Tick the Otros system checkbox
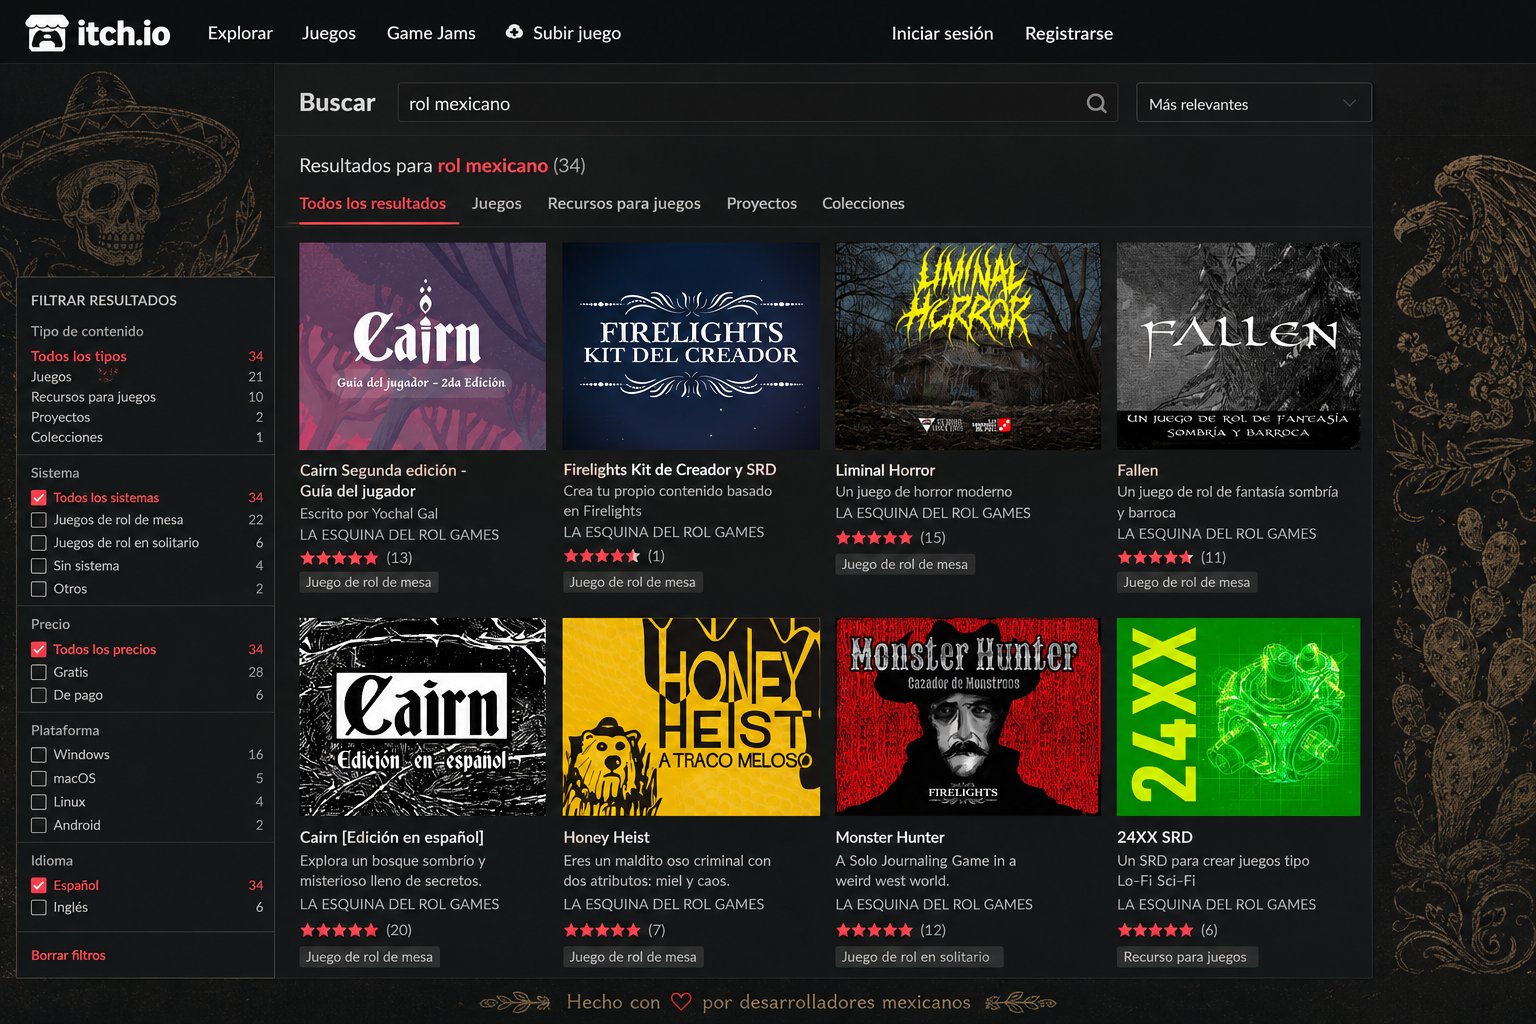The image size is (1536, 1024). point(39,589)
